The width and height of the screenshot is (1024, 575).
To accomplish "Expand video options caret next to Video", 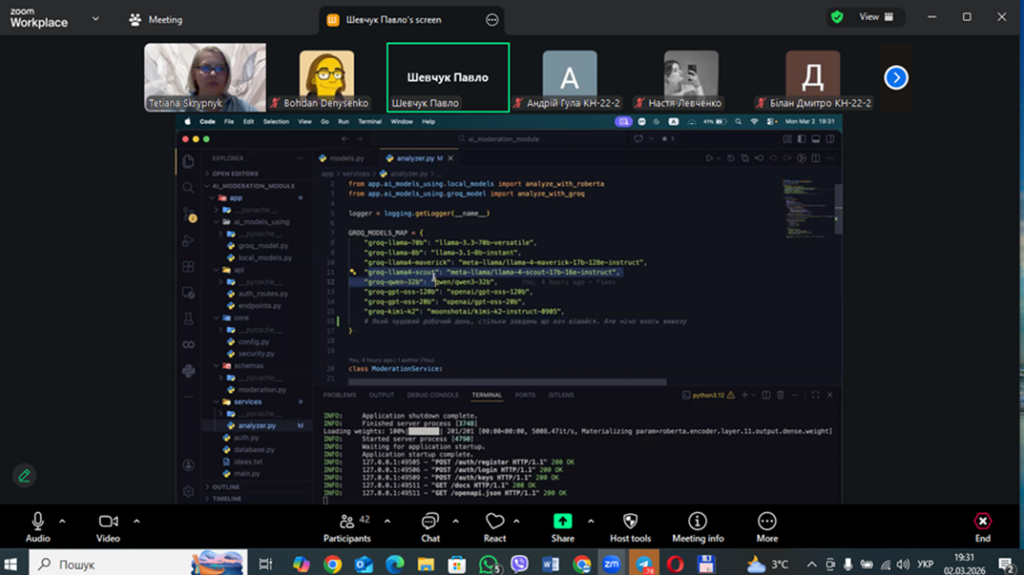I will (136, 521).
